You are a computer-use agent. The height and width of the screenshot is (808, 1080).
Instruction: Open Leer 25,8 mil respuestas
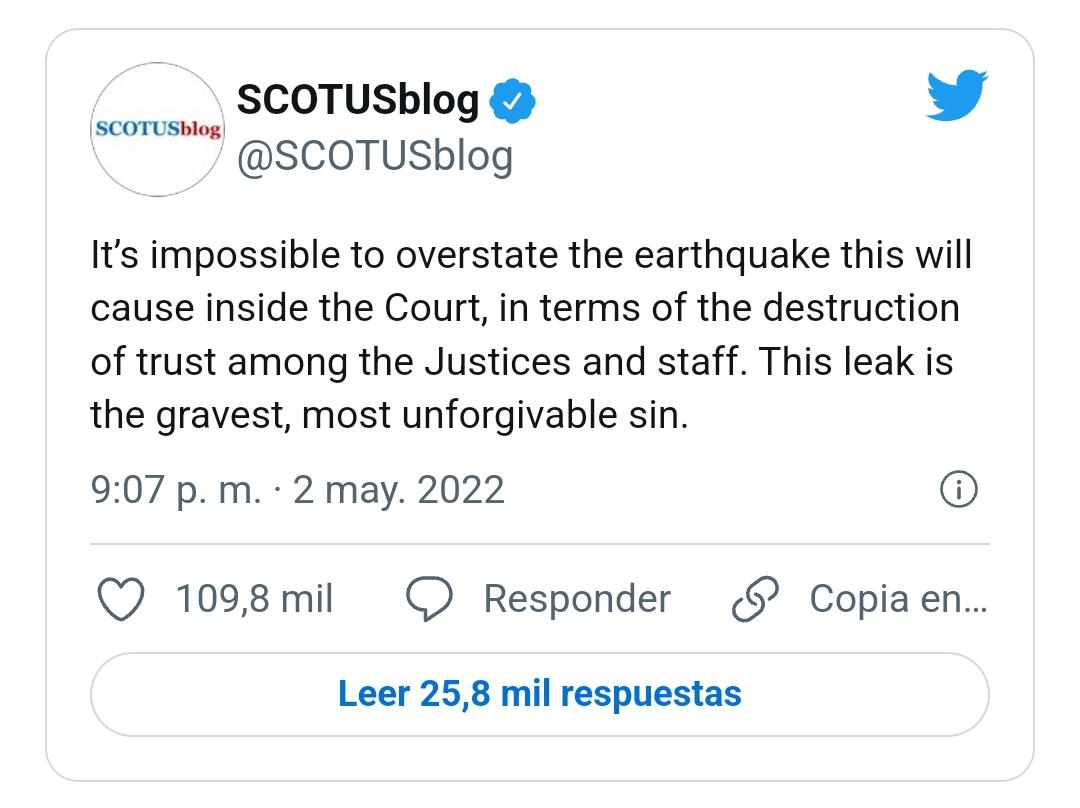(540, 694)
